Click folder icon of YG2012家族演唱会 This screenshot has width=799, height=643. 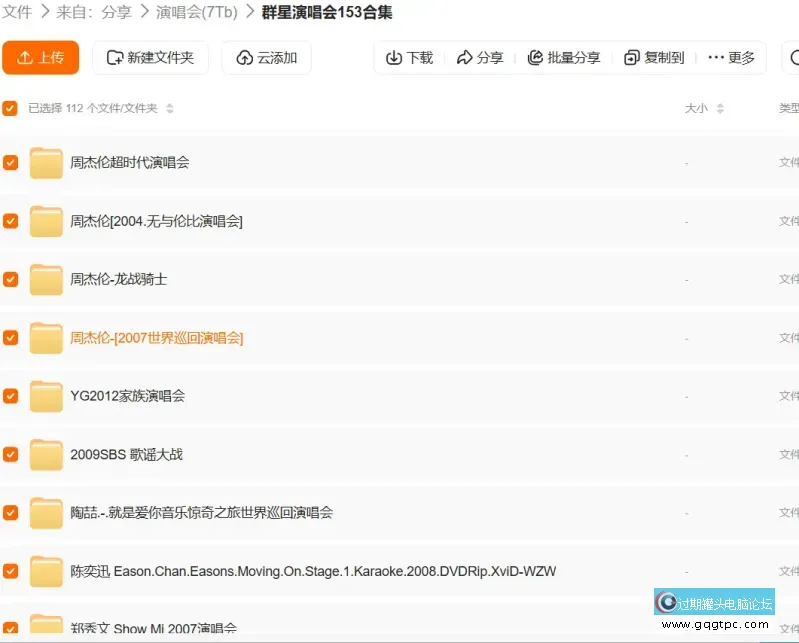pos(46,396)
